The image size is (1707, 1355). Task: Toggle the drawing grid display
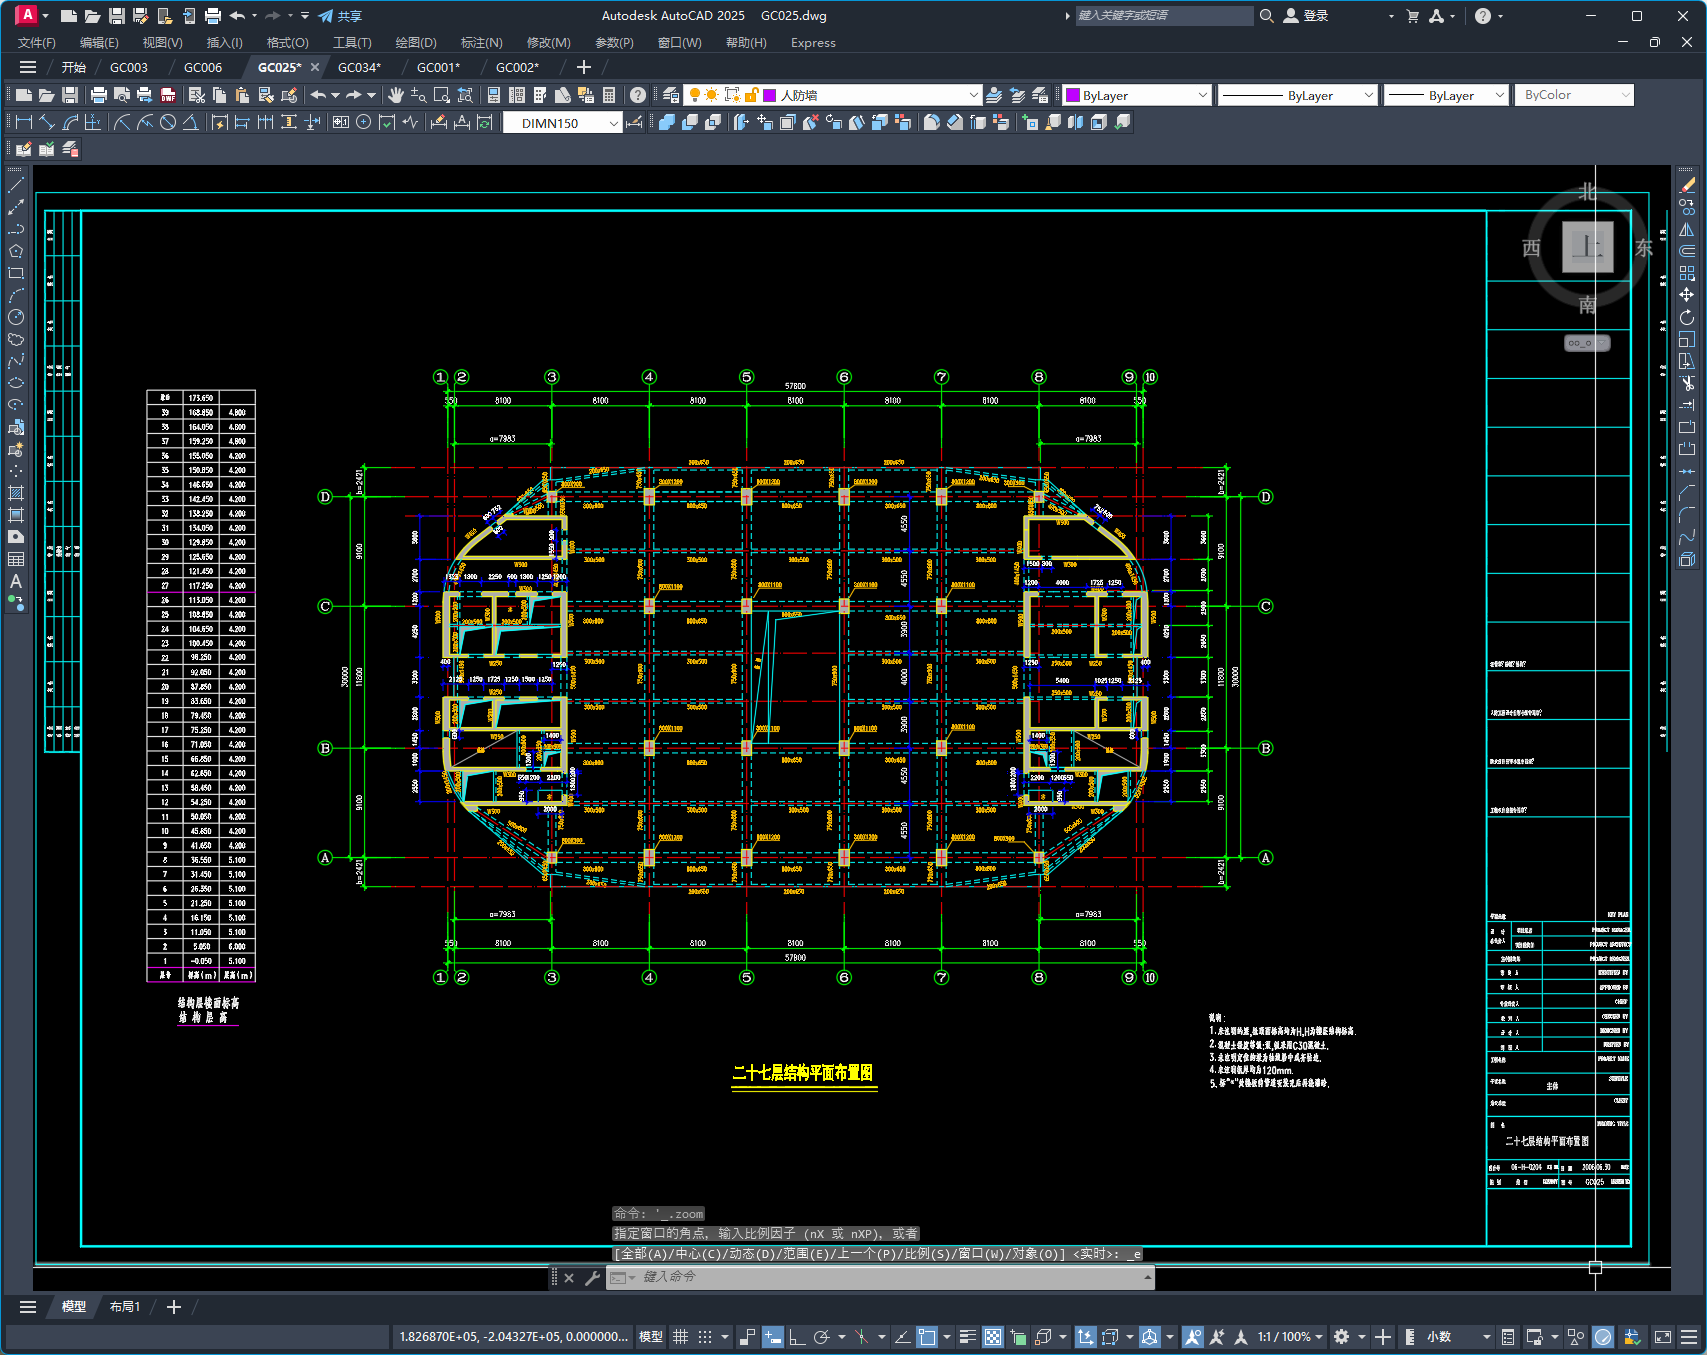pyautogui.click(x=681, y=1337)
